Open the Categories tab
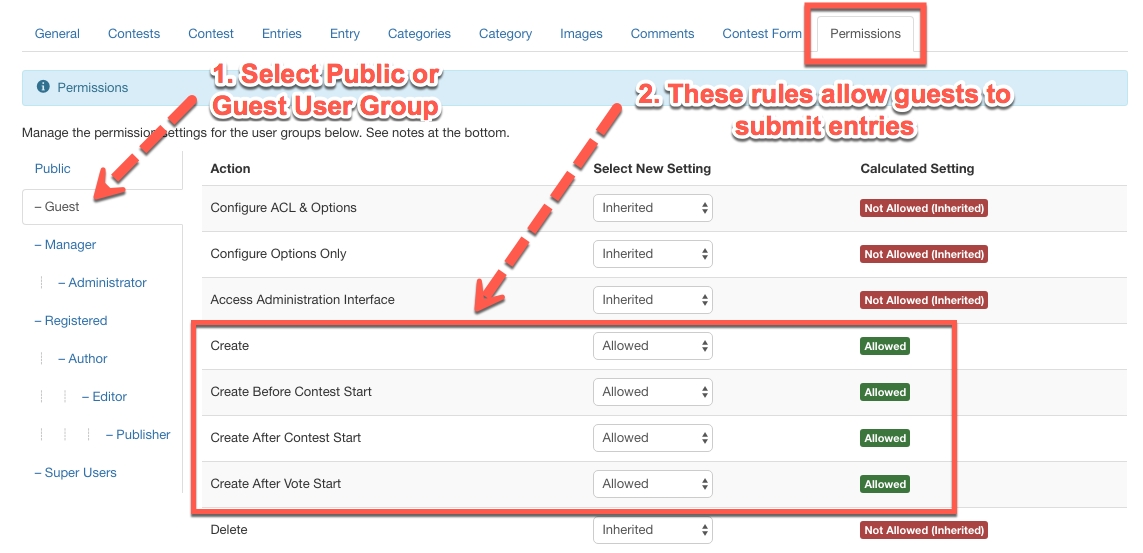This screenshot has height=553, width=1143. (419, 34)
